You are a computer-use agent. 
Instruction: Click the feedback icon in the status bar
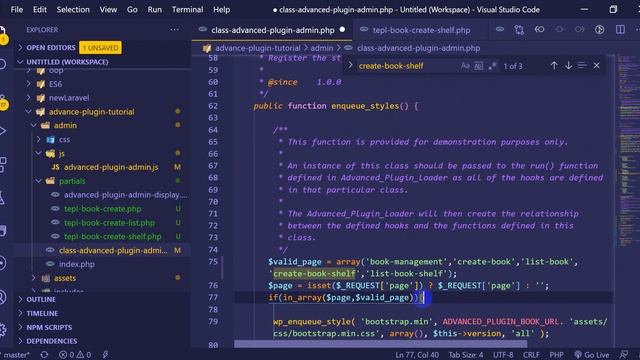(624, 355)
